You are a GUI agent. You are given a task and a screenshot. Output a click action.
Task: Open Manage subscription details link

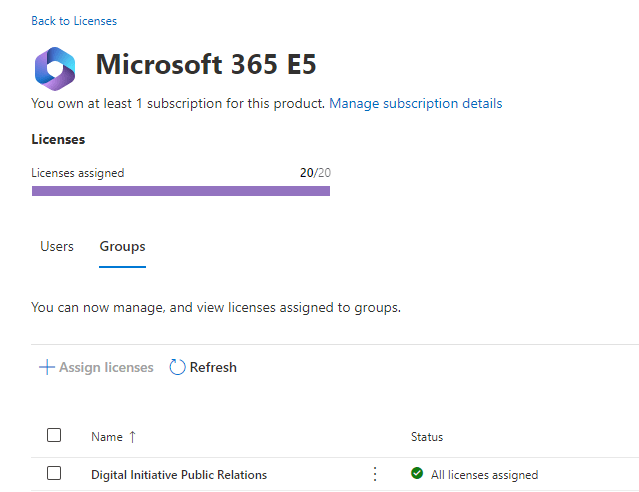[x=415, y=104]
